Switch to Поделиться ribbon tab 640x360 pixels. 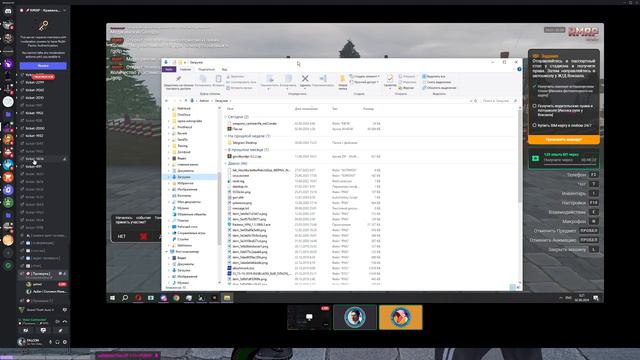click(x=206, y=69)
